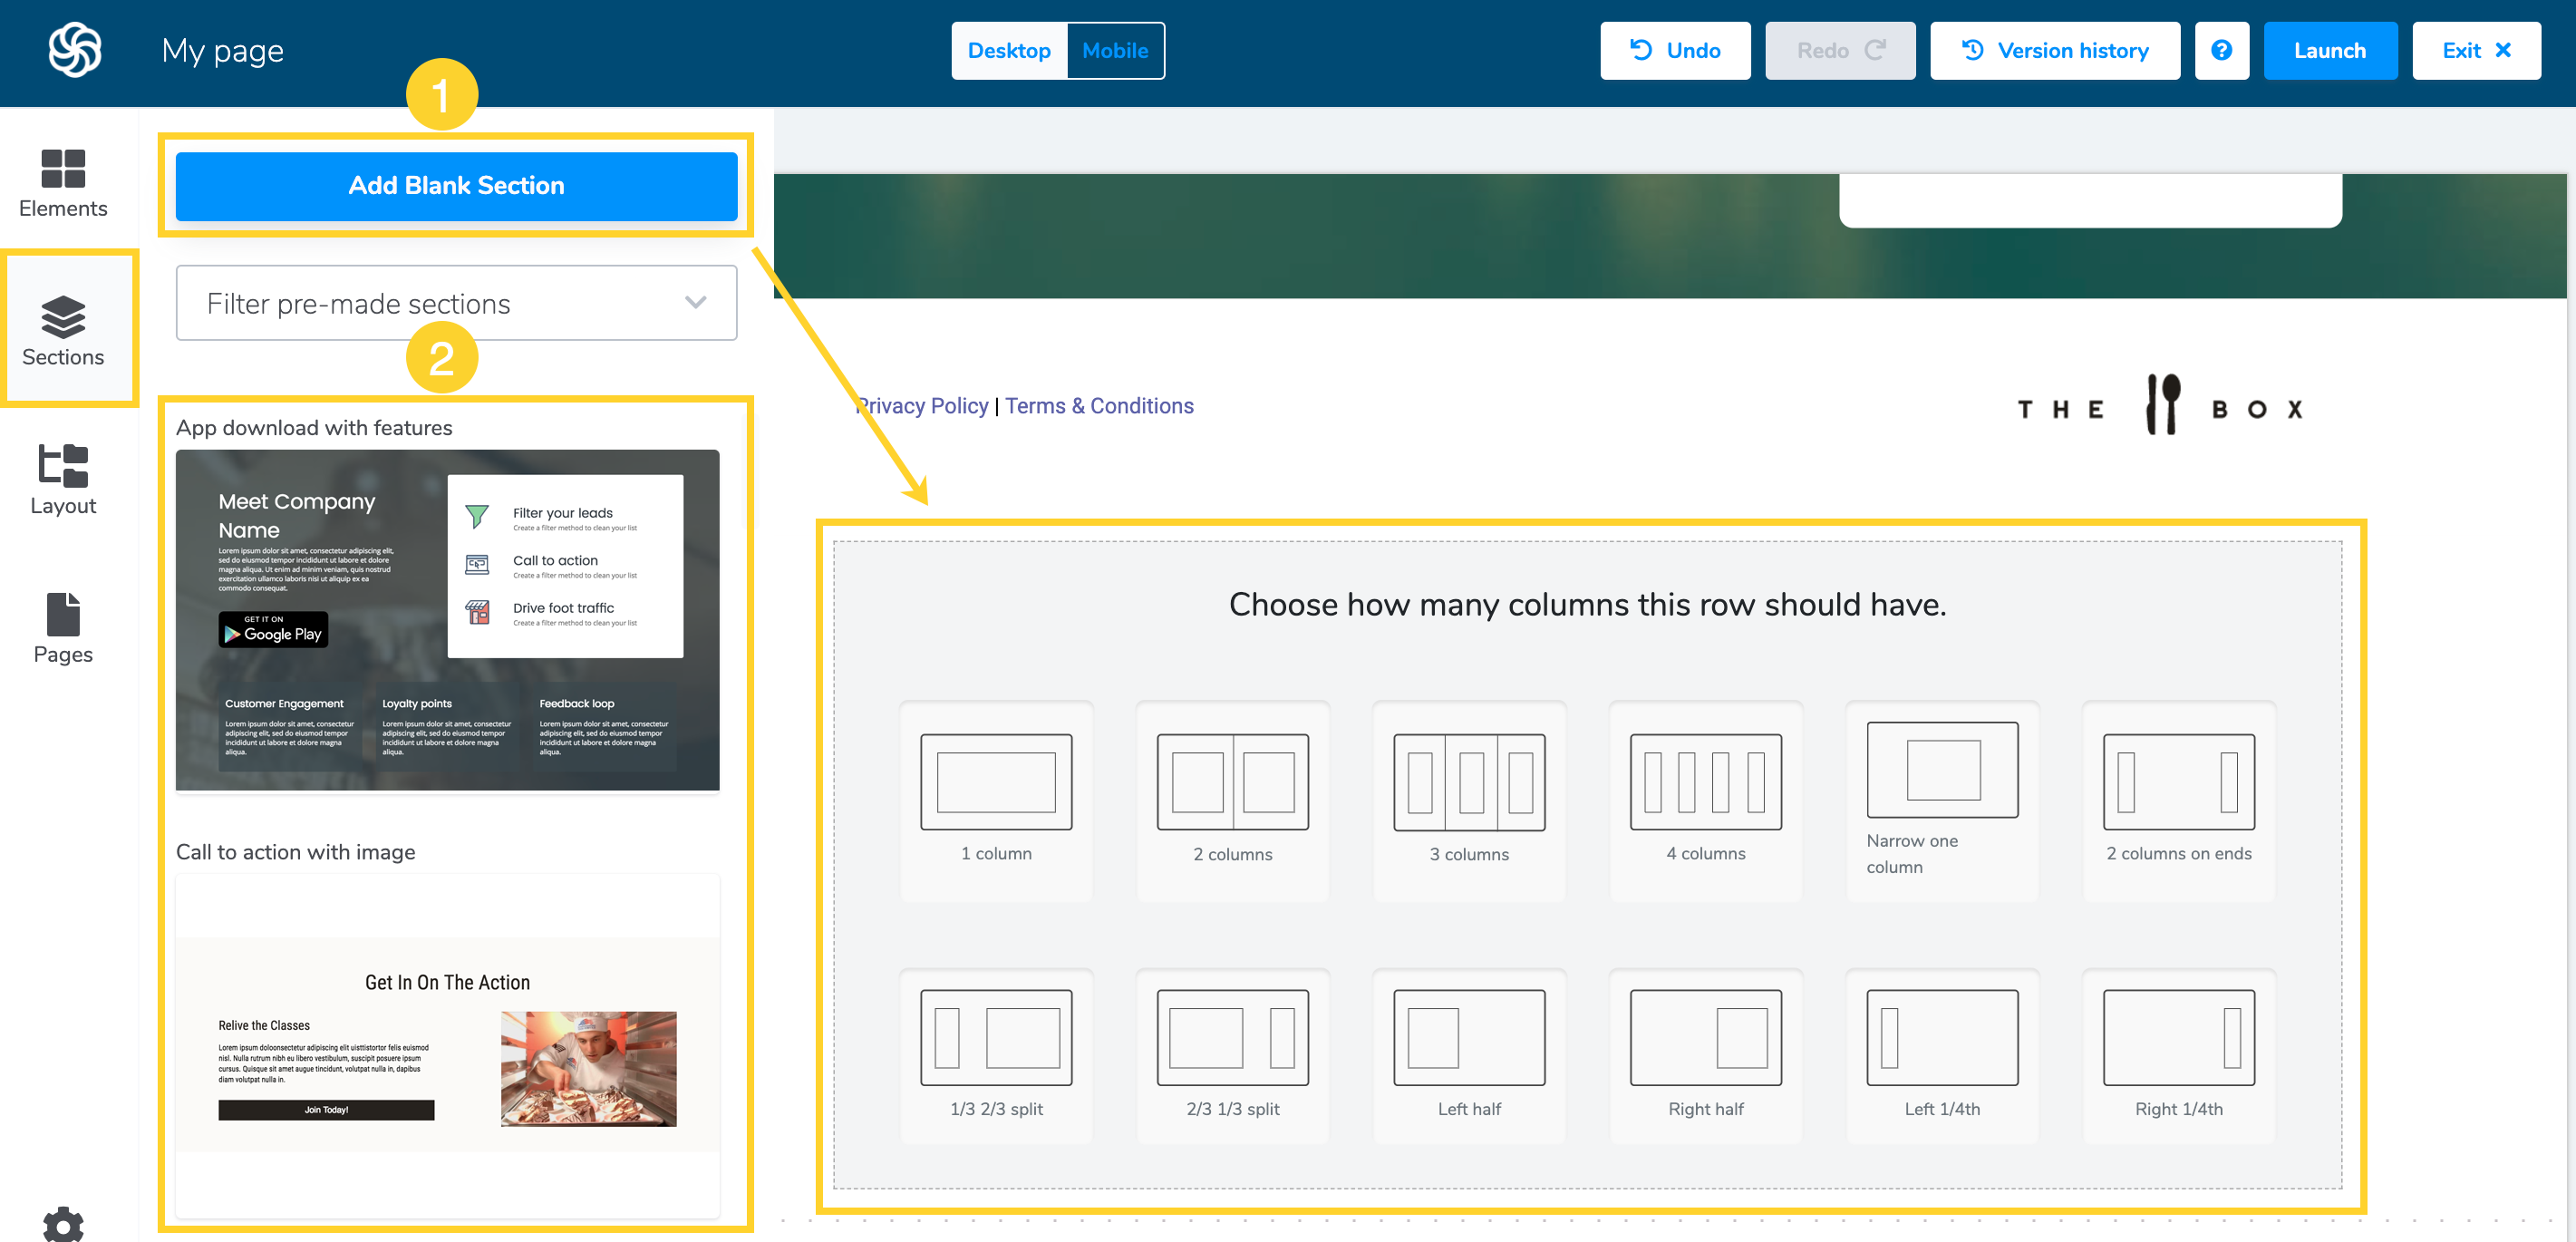Click the column chooser heading text

coord(1587,604)
